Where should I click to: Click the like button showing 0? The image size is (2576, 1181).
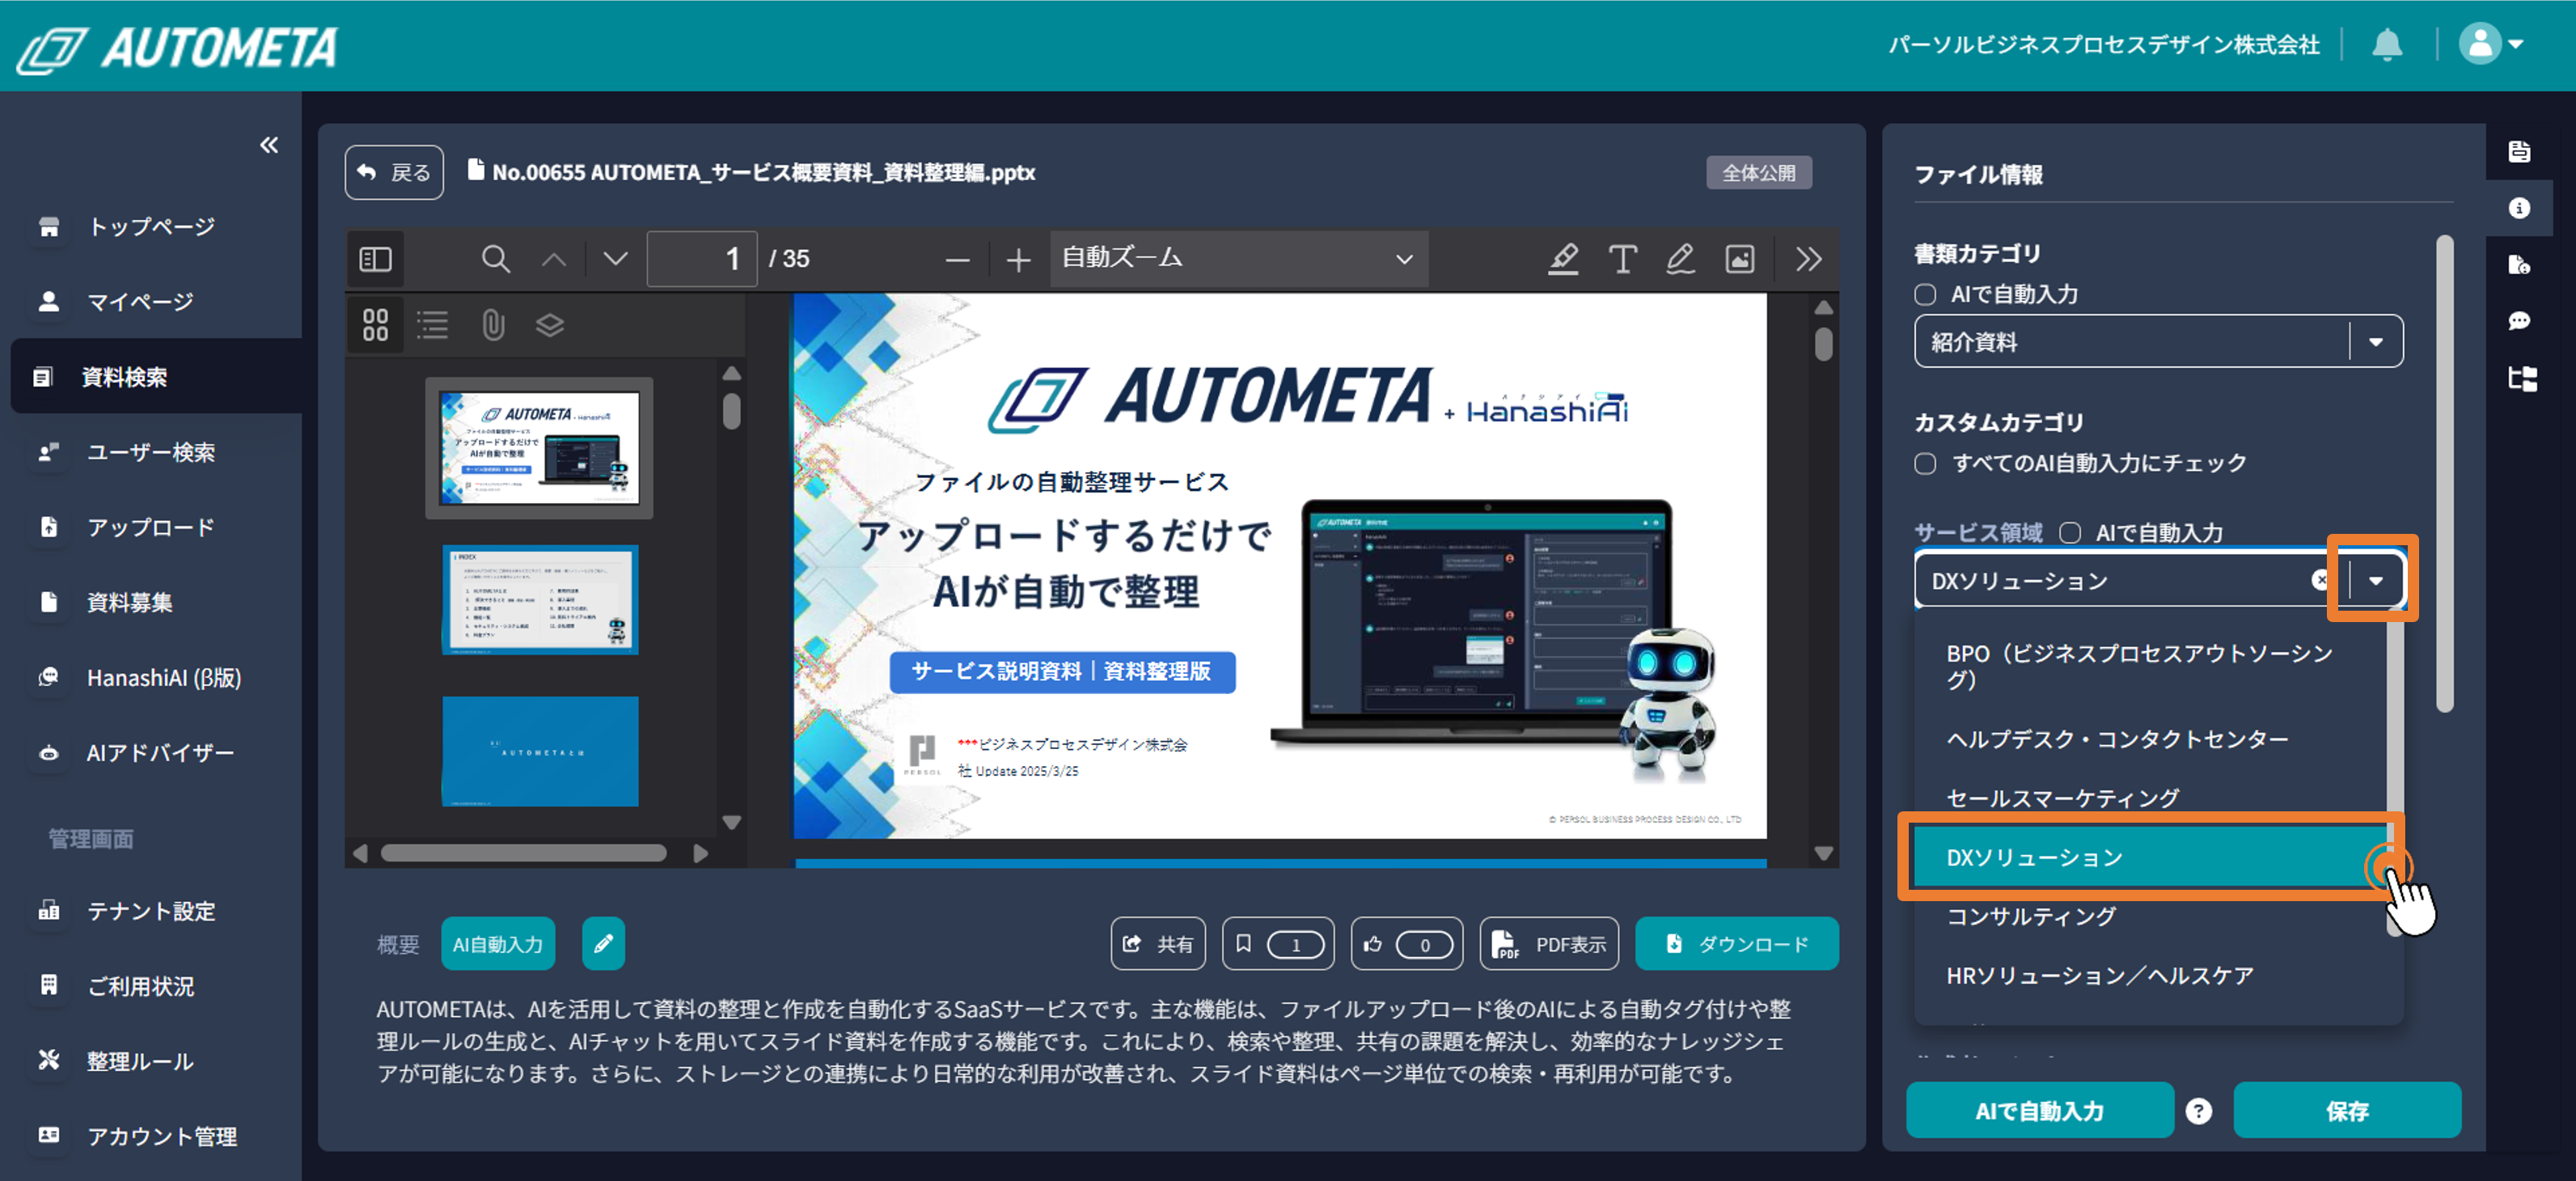pos(1407,944)
